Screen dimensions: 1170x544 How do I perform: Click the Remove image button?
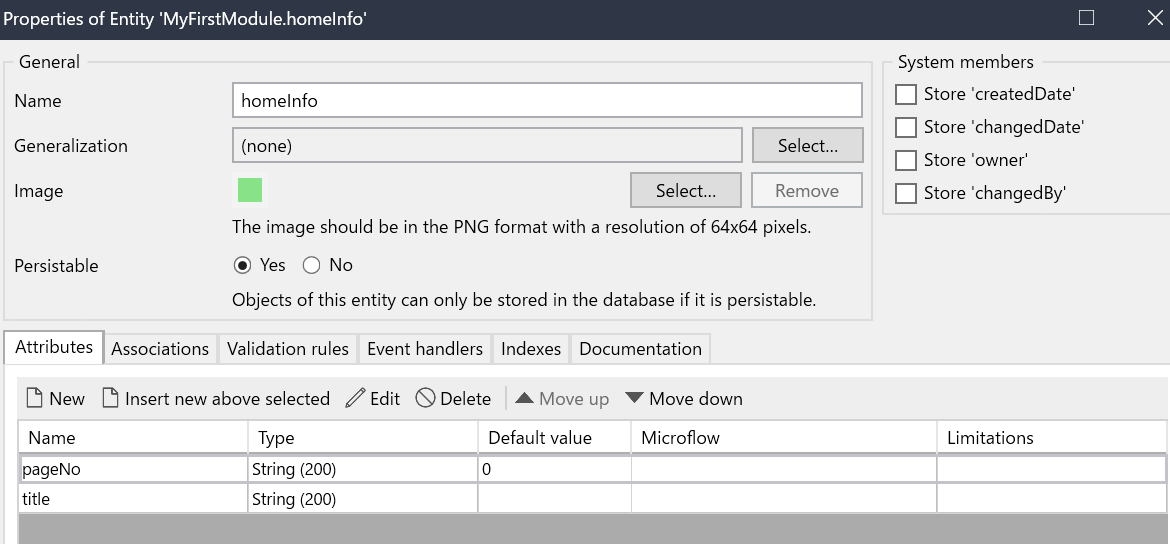tap(806, 191)
